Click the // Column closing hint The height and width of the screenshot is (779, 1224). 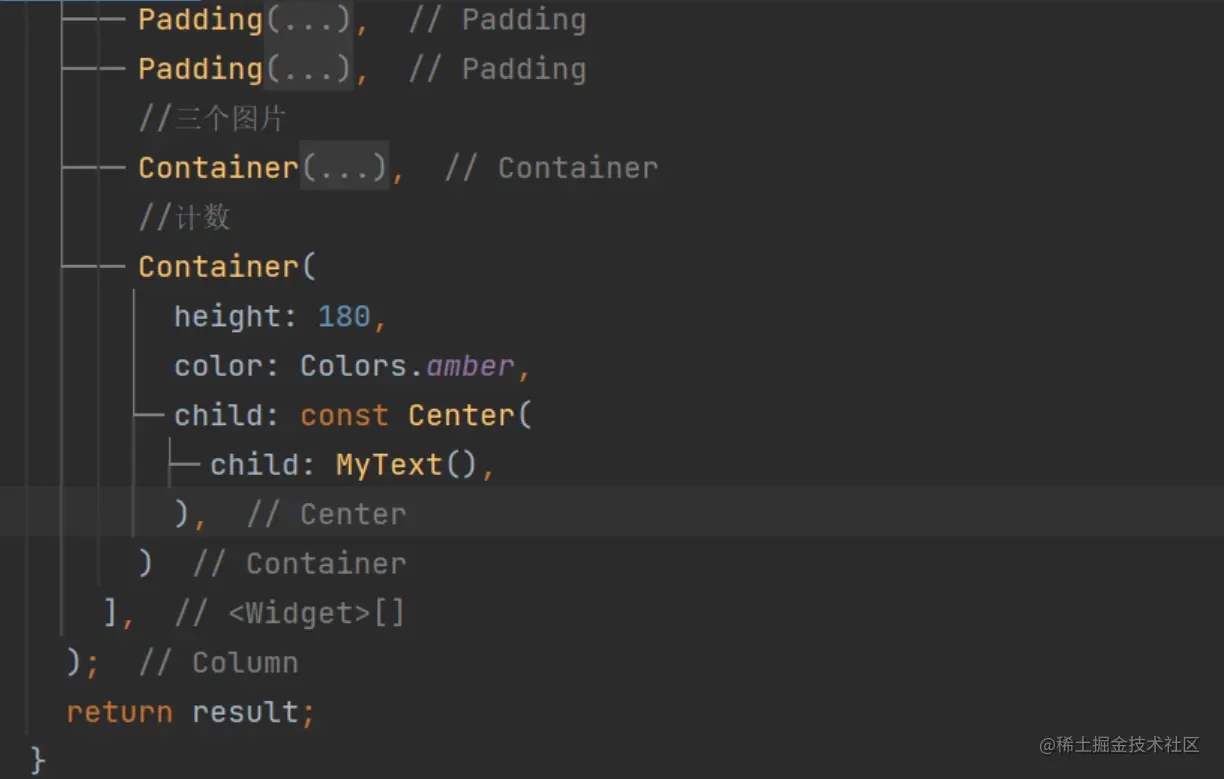[218, 662]
